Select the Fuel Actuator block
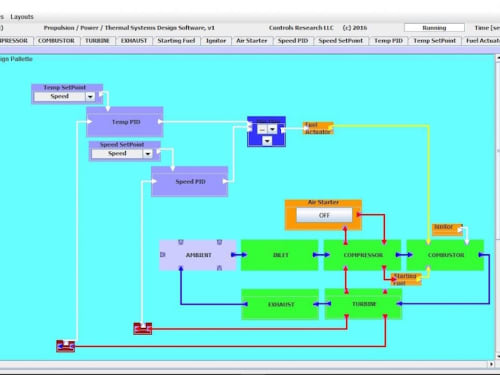500x375 pixels. pyautogui.click(x=318, y=128)
